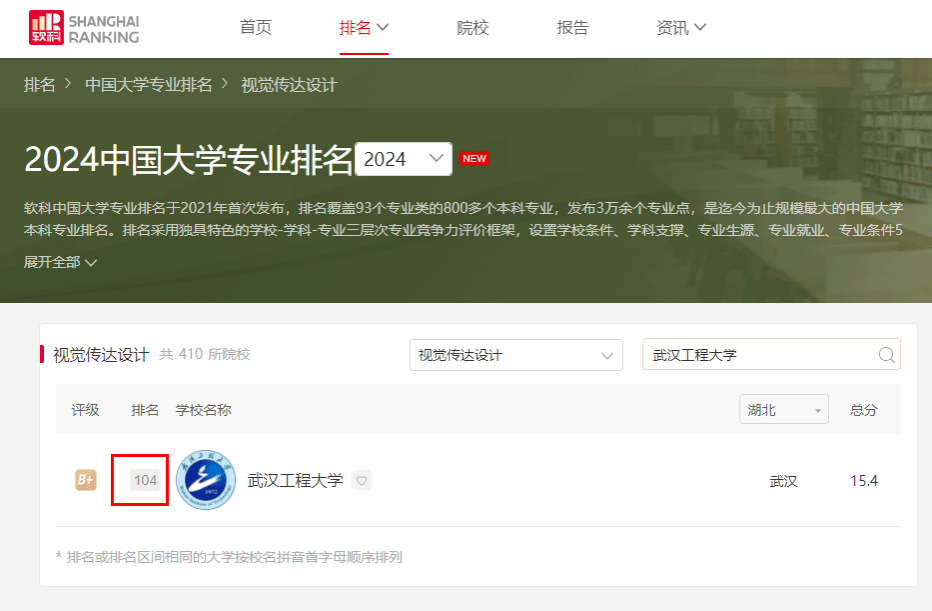Open the 资讯 navigation menu
The image size is (932, 611).
point(680,28)
